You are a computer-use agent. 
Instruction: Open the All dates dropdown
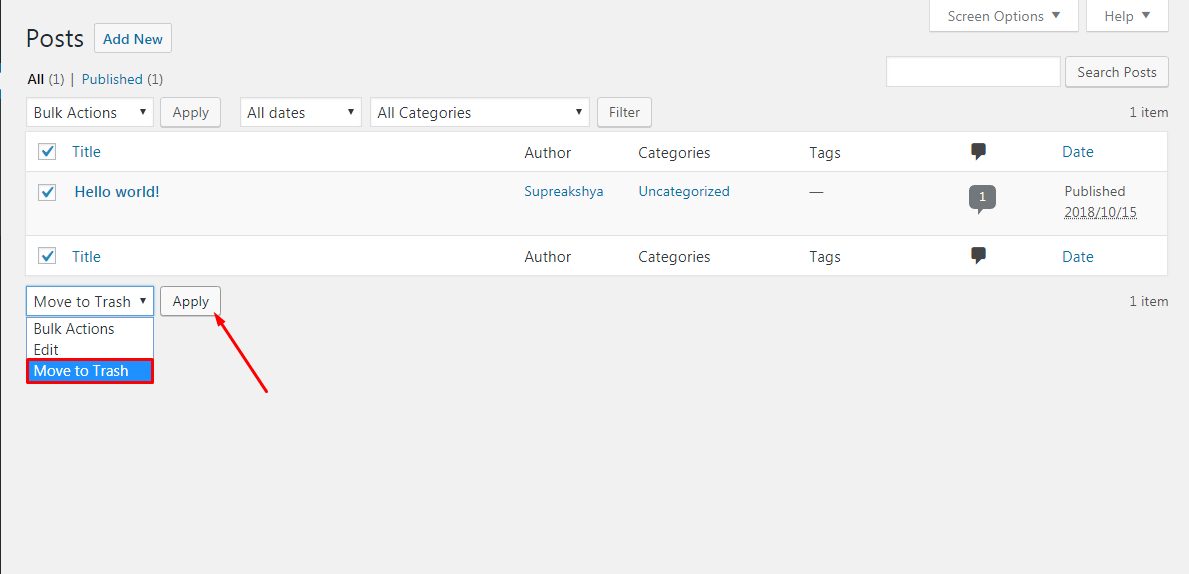click(301, 112)
